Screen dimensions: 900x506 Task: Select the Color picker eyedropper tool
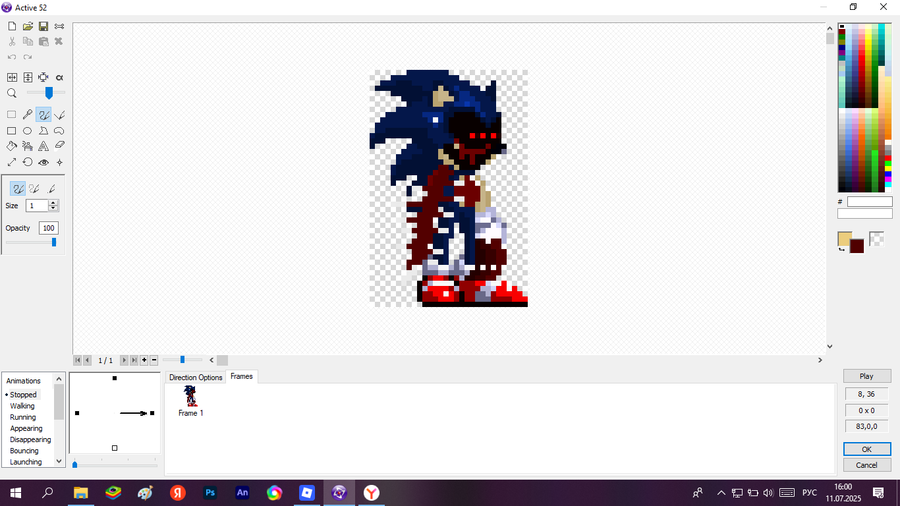(28, 115)
